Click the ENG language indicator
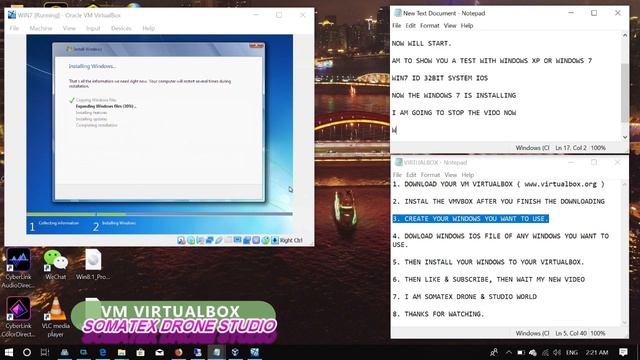Image resolution: width=640 pixels, height=360 pixels. point(572,352)
